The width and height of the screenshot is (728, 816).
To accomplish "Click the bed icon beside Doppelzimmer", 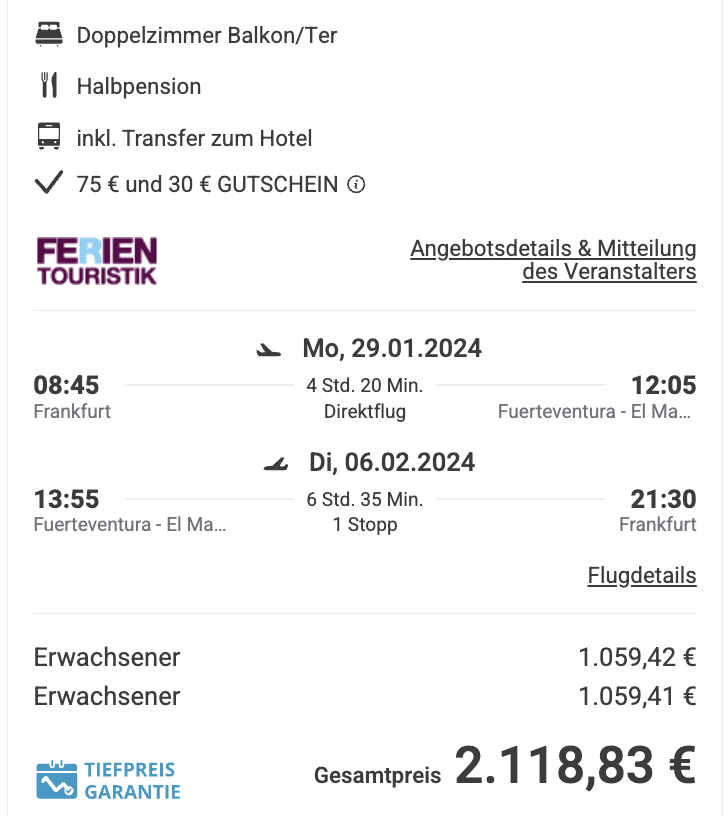I will pyautogui.click(x=49, y=34).
